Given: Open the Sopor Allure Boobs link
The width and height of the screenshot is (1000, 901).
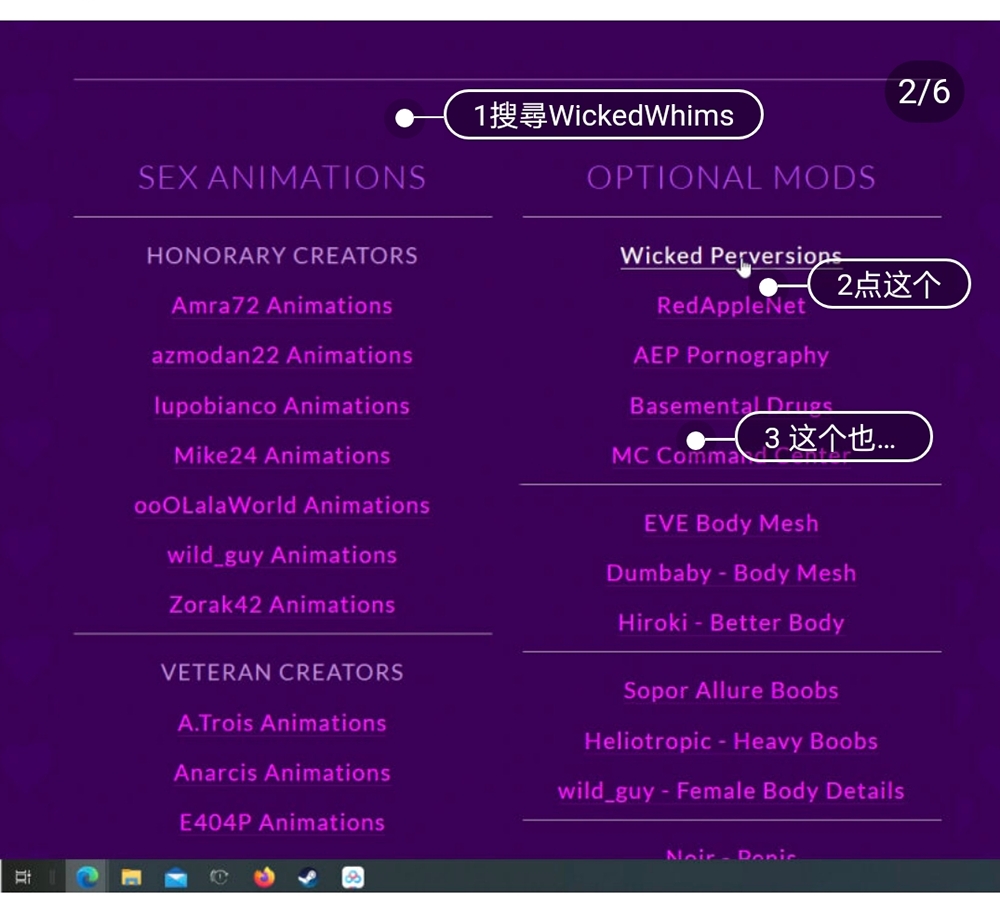Looking at the screenshot, I should [731, 691].
